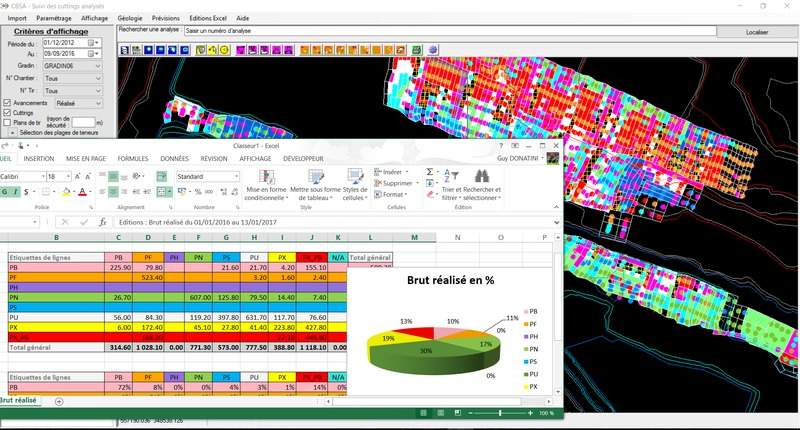Click the percent style icon in Excel

point(198,192)
